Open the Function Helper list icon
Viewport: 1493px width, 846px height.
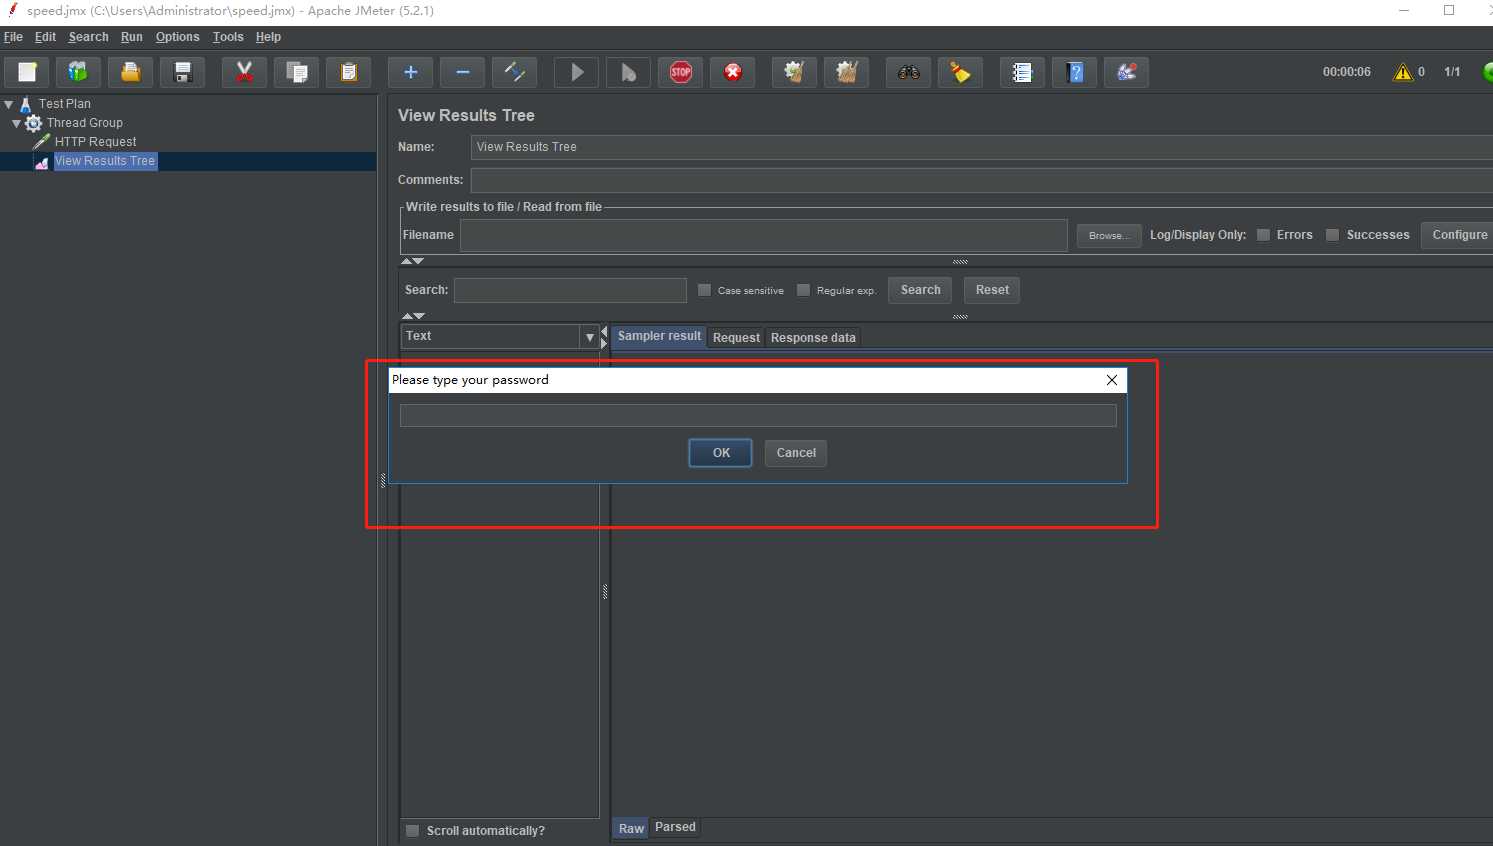(x=1022, y=72)
